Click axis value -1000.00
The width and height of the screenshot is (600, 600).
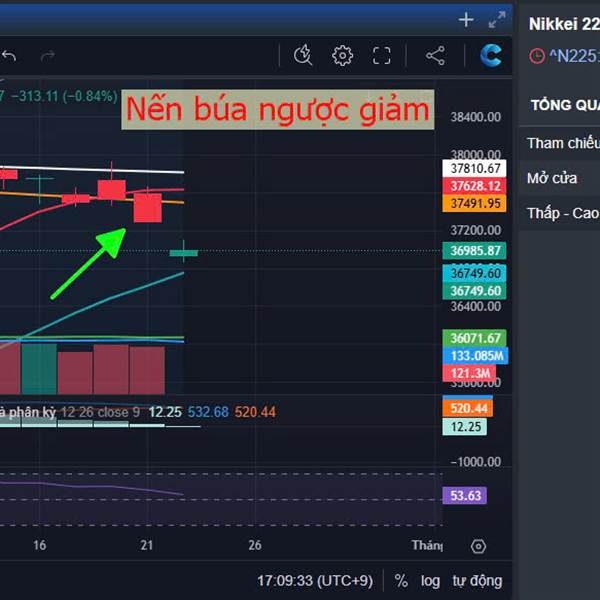(476, 462)
